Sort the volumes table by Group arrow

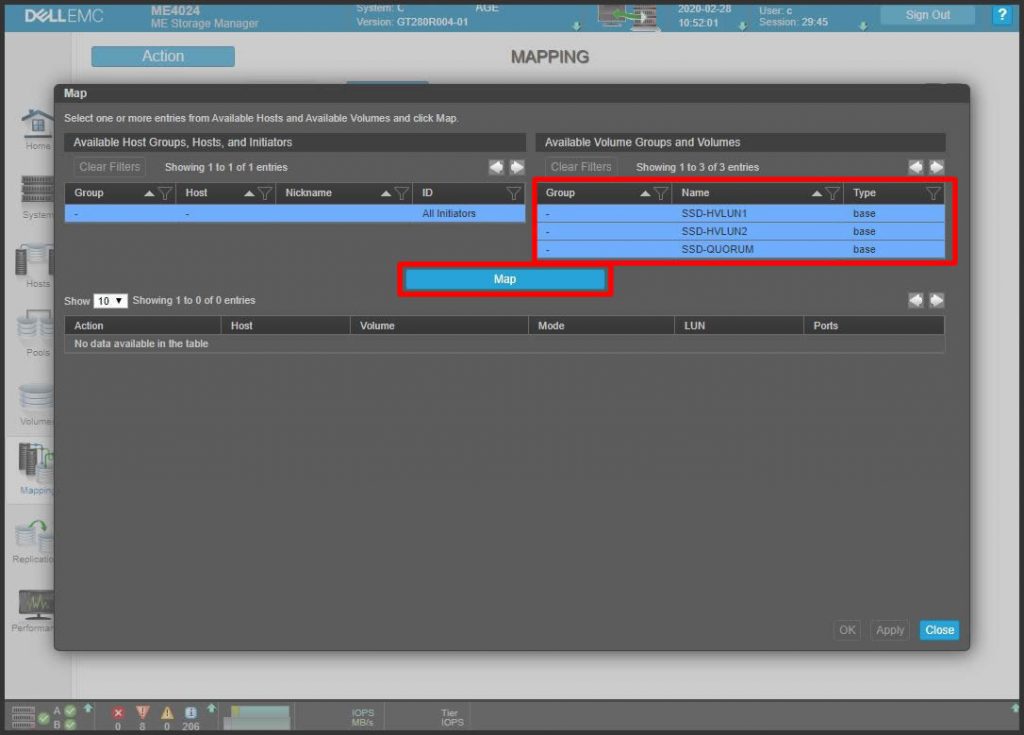[x=645, y=193]
